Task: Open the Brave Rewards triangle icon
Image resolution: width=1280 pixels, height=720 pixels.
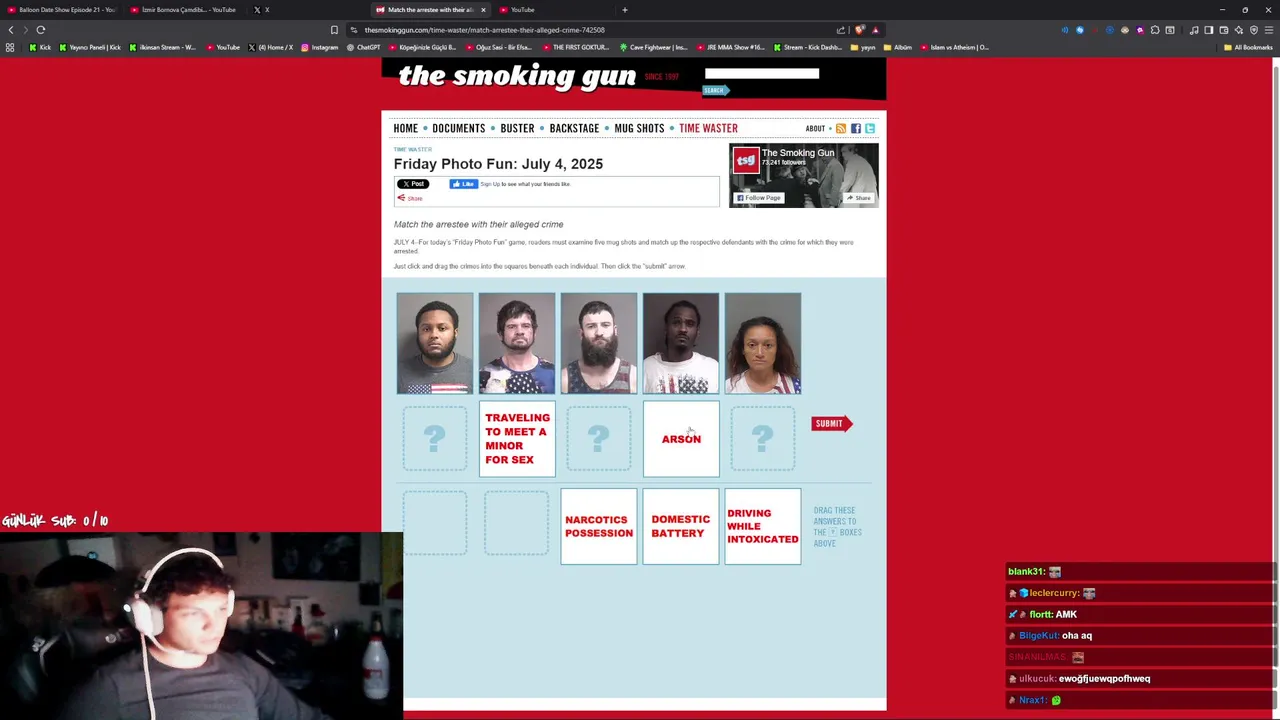Action: click(875, 30)
